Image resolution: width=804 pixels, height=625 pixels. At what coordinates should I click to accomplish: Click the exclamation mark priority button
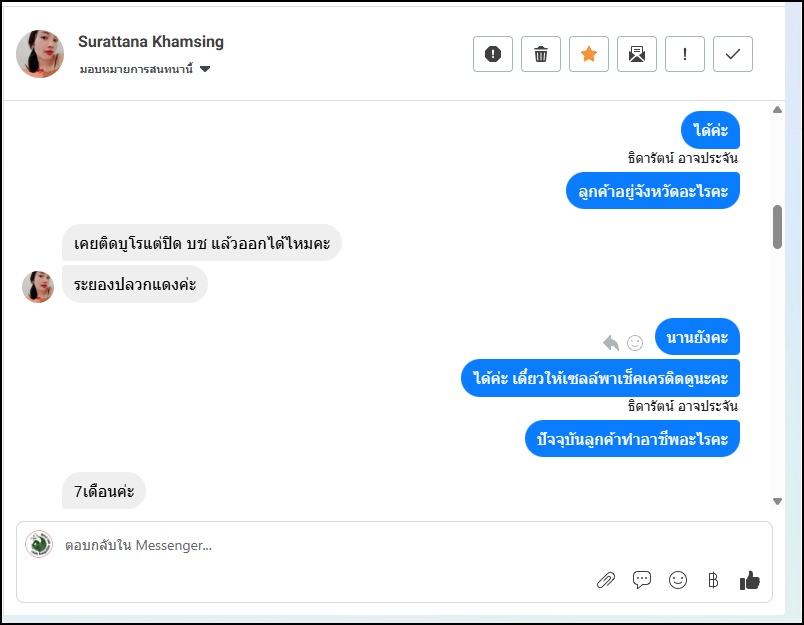(685, 55)
